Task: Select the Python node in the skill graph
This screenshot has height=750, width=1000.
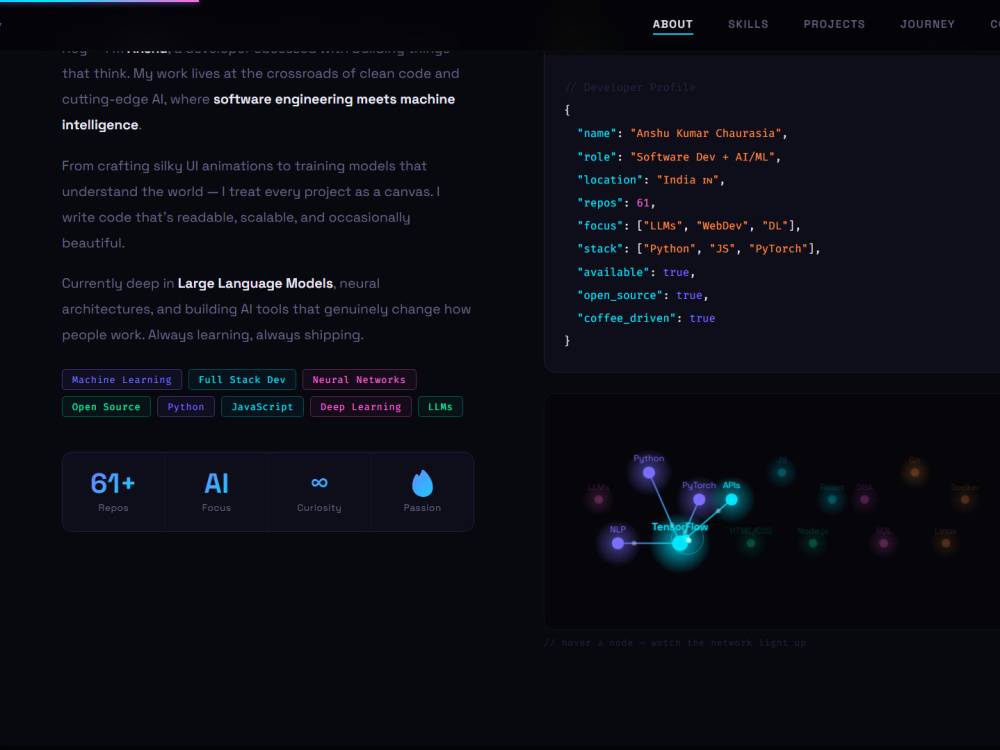Action: pos(649,473)
